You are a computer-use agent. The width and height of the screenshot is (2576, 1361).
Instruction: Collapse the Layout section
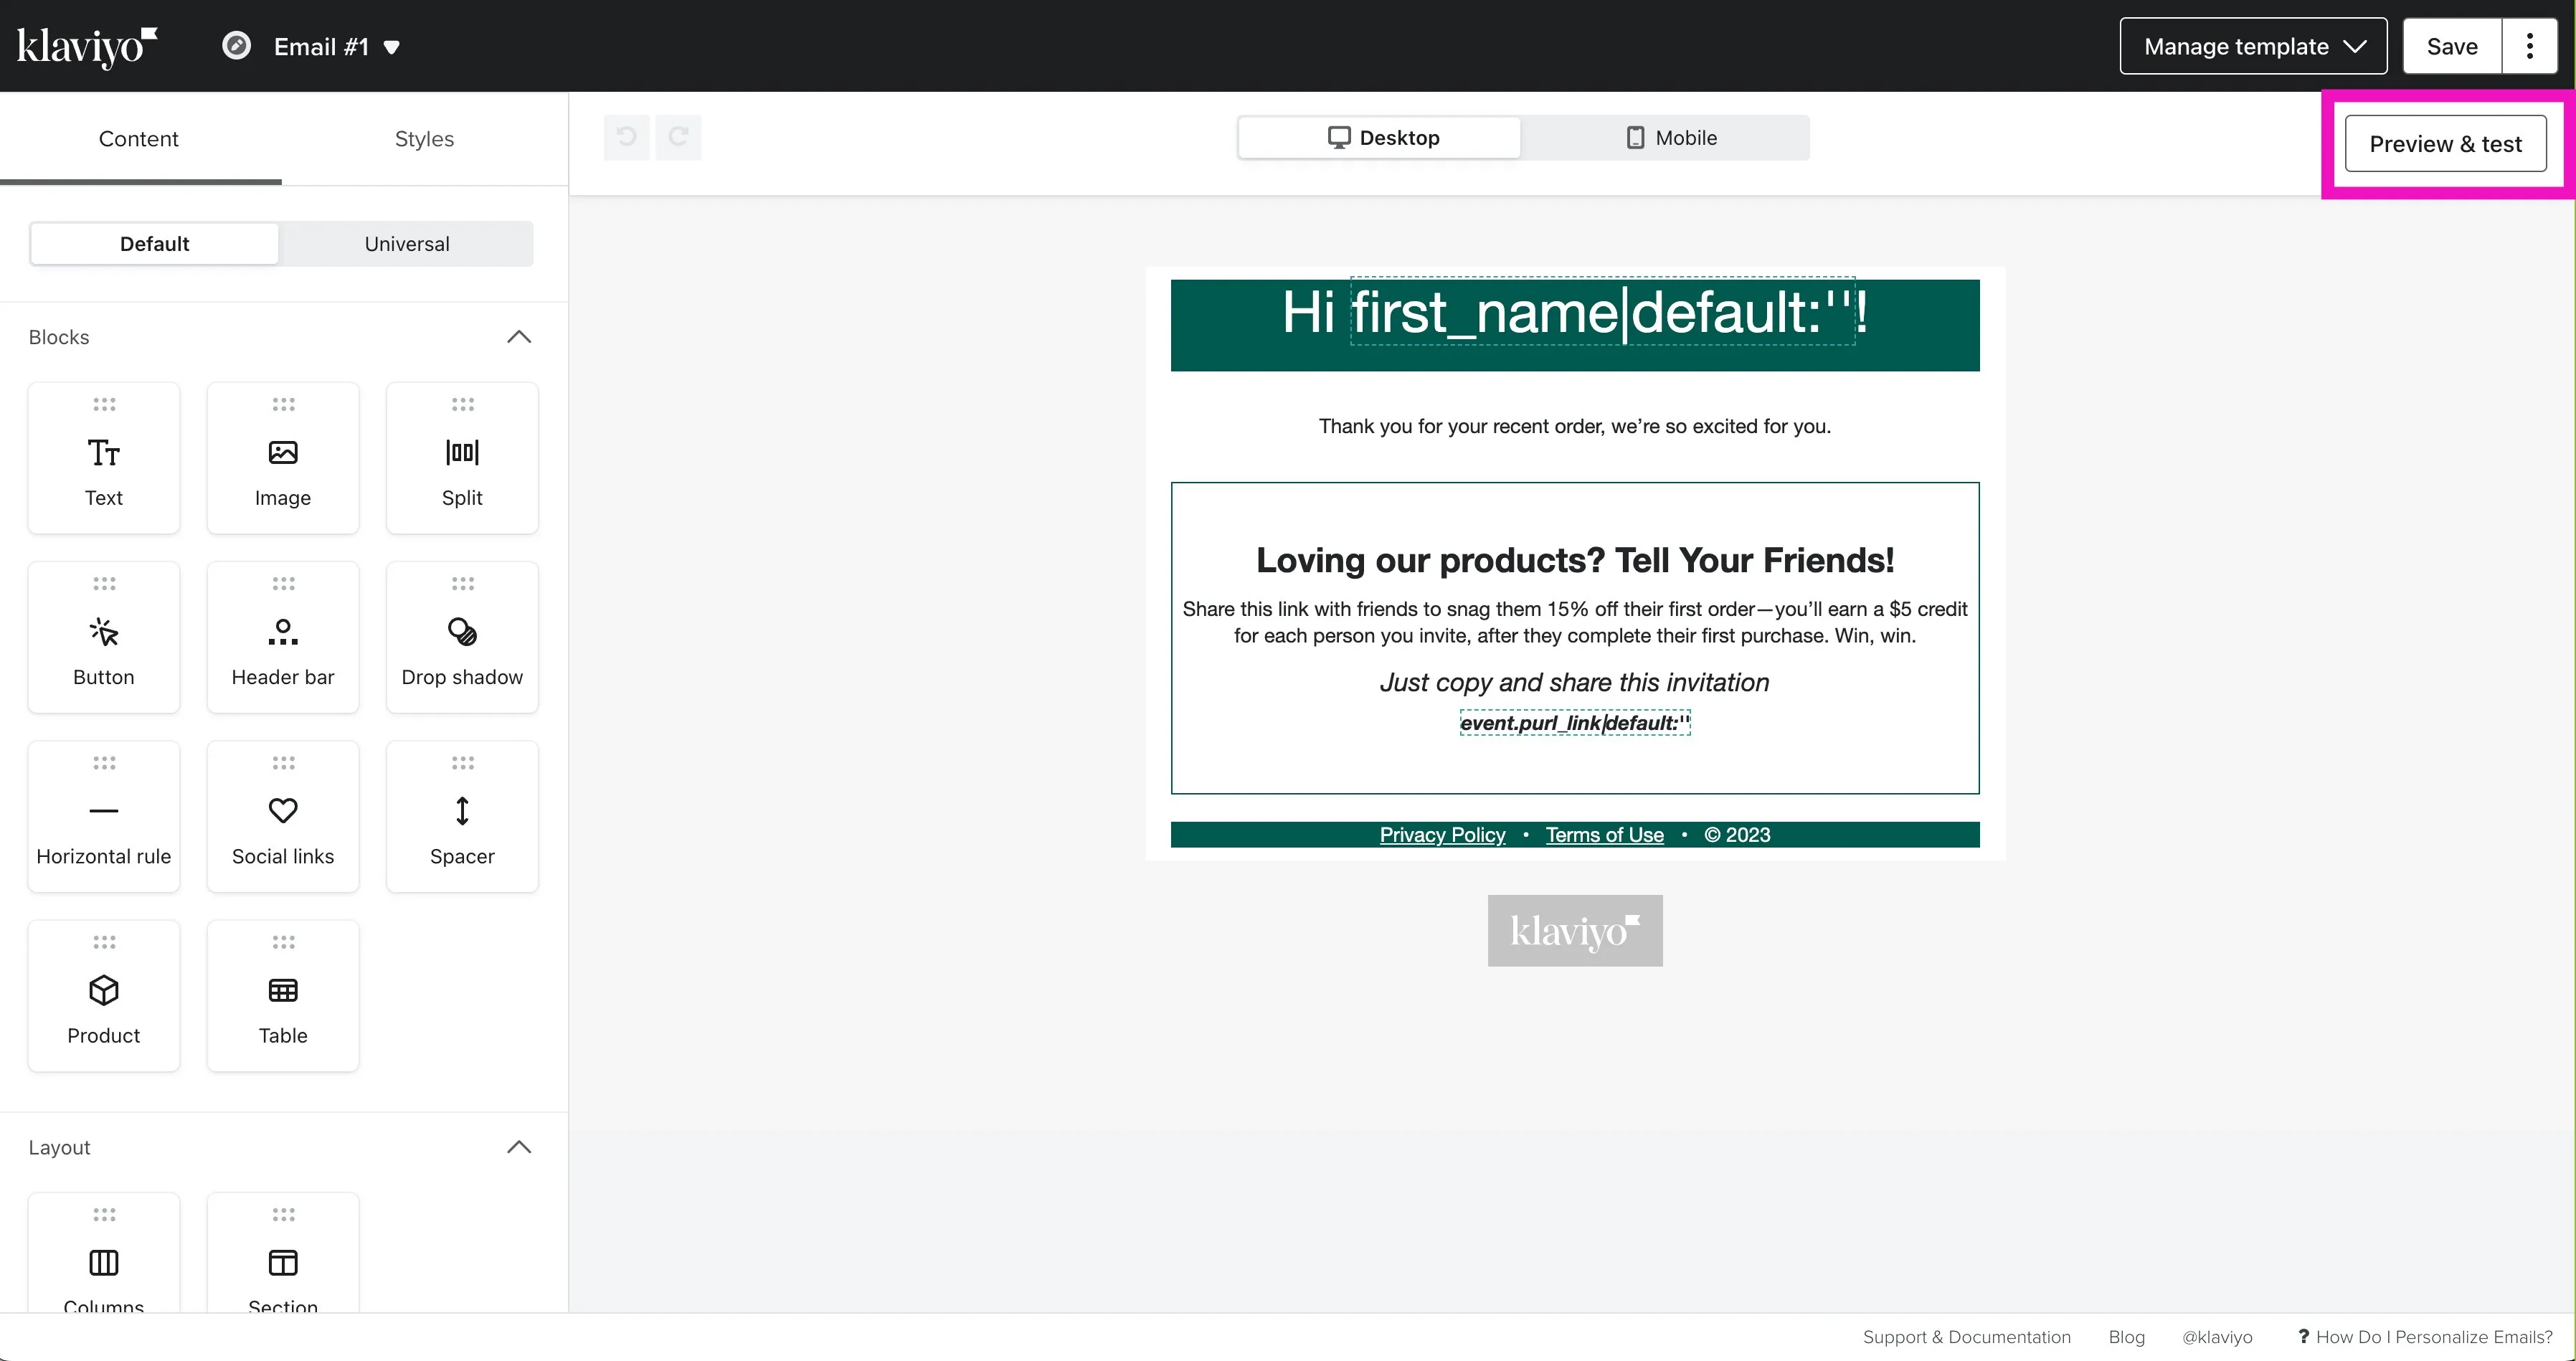(x=519, y=1147)
